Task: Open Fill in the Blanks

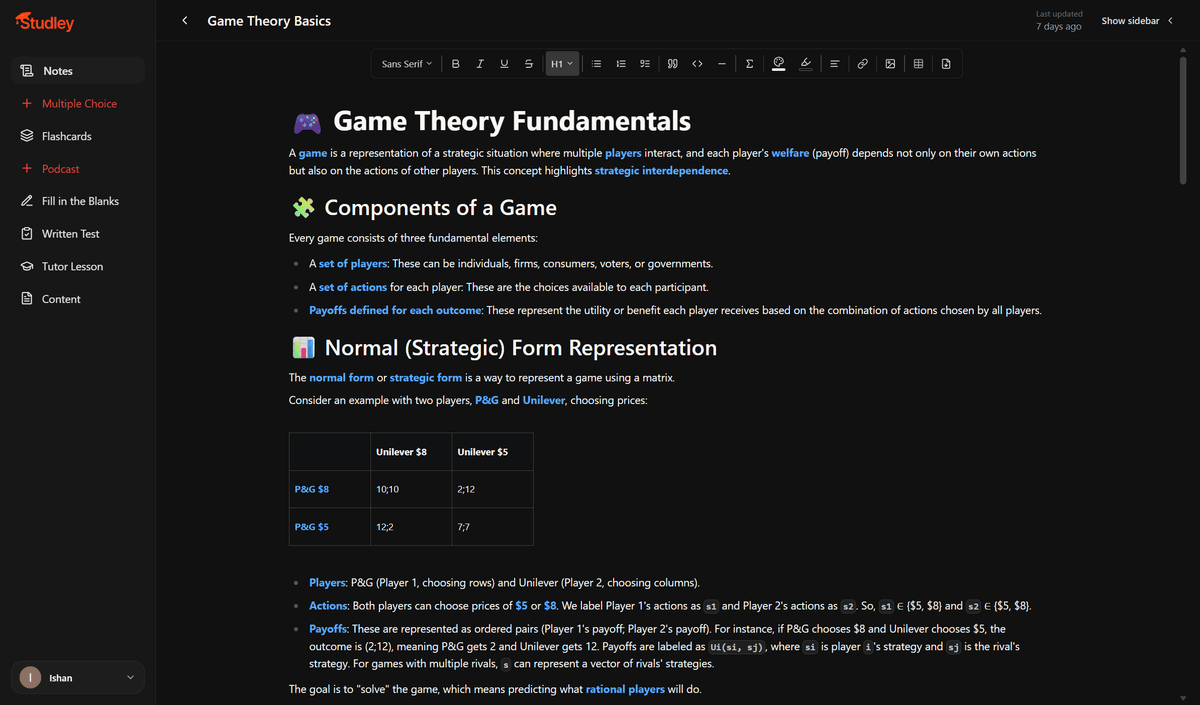Action: pos(78,201)
